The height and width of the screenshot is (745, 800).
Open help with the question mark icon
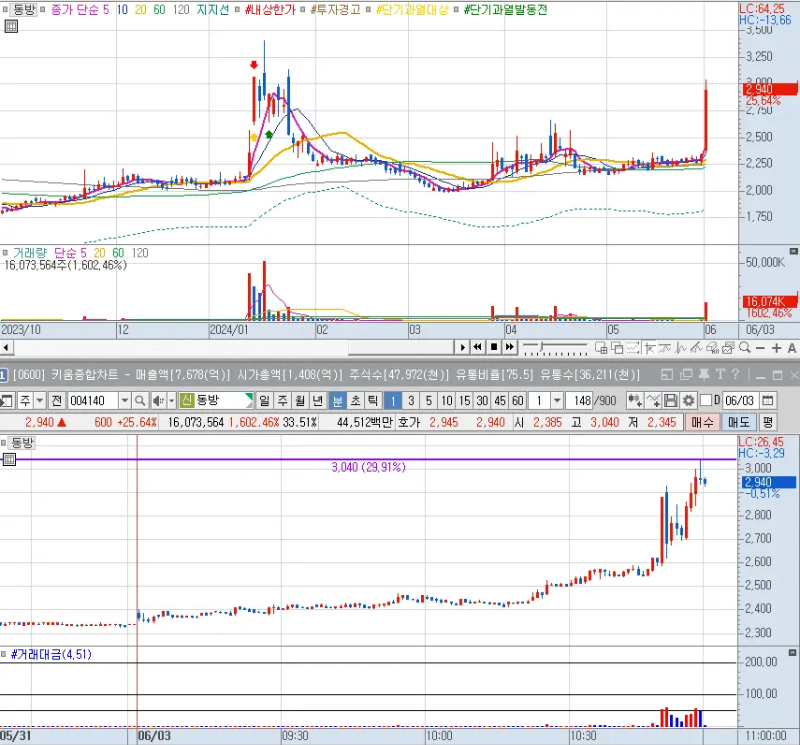pos(735,375)
